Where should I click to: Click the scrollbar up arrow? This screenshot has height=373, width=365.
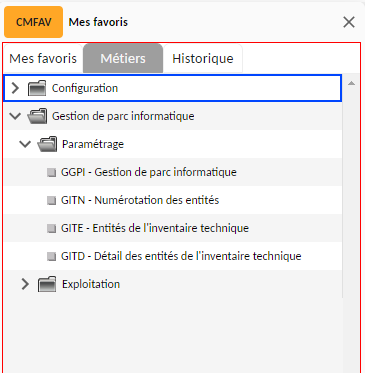point(351,83)
